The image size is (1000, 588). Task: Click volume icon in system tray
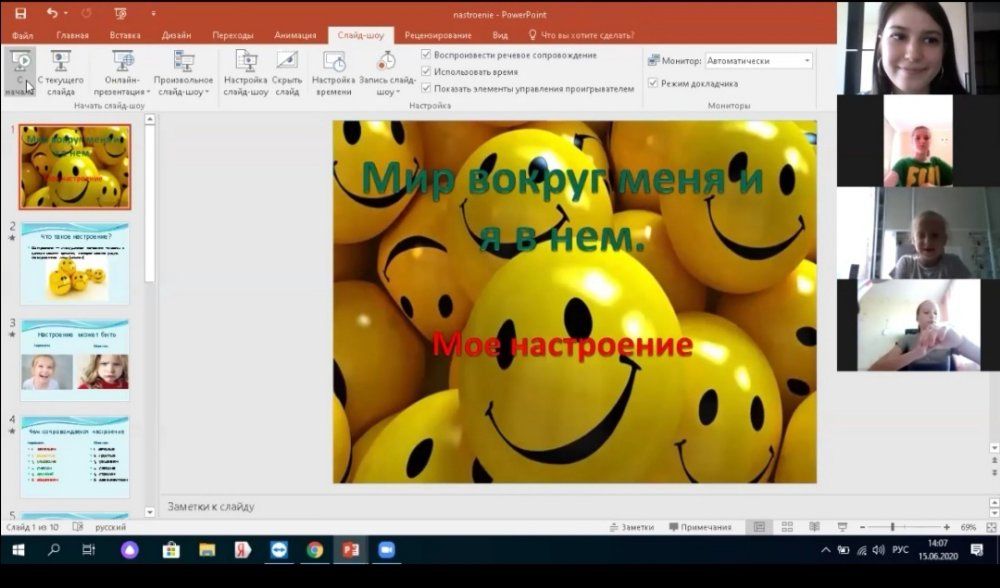pos(879,550)
